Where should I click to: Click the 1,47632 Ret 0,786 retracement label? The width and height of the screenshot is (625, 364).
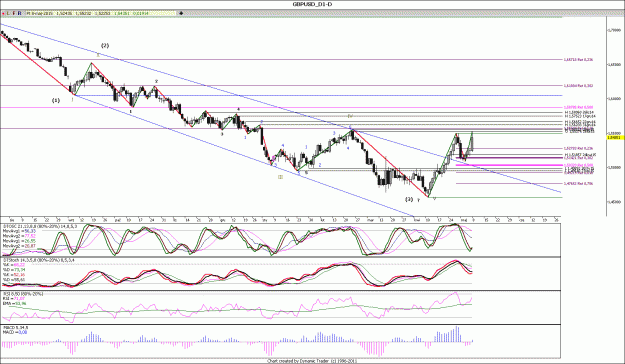(578, 184)
